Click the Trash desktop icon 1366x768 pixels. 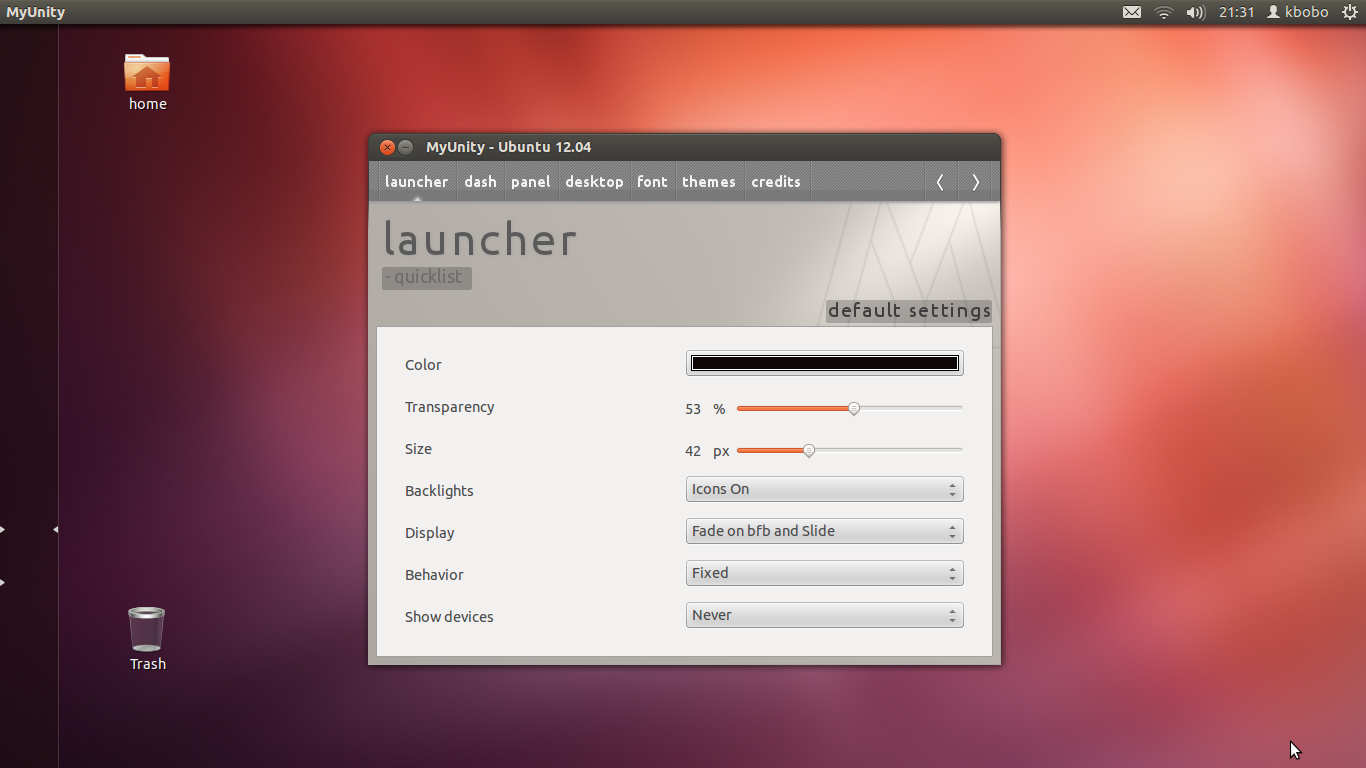click(x=147, y=639)
